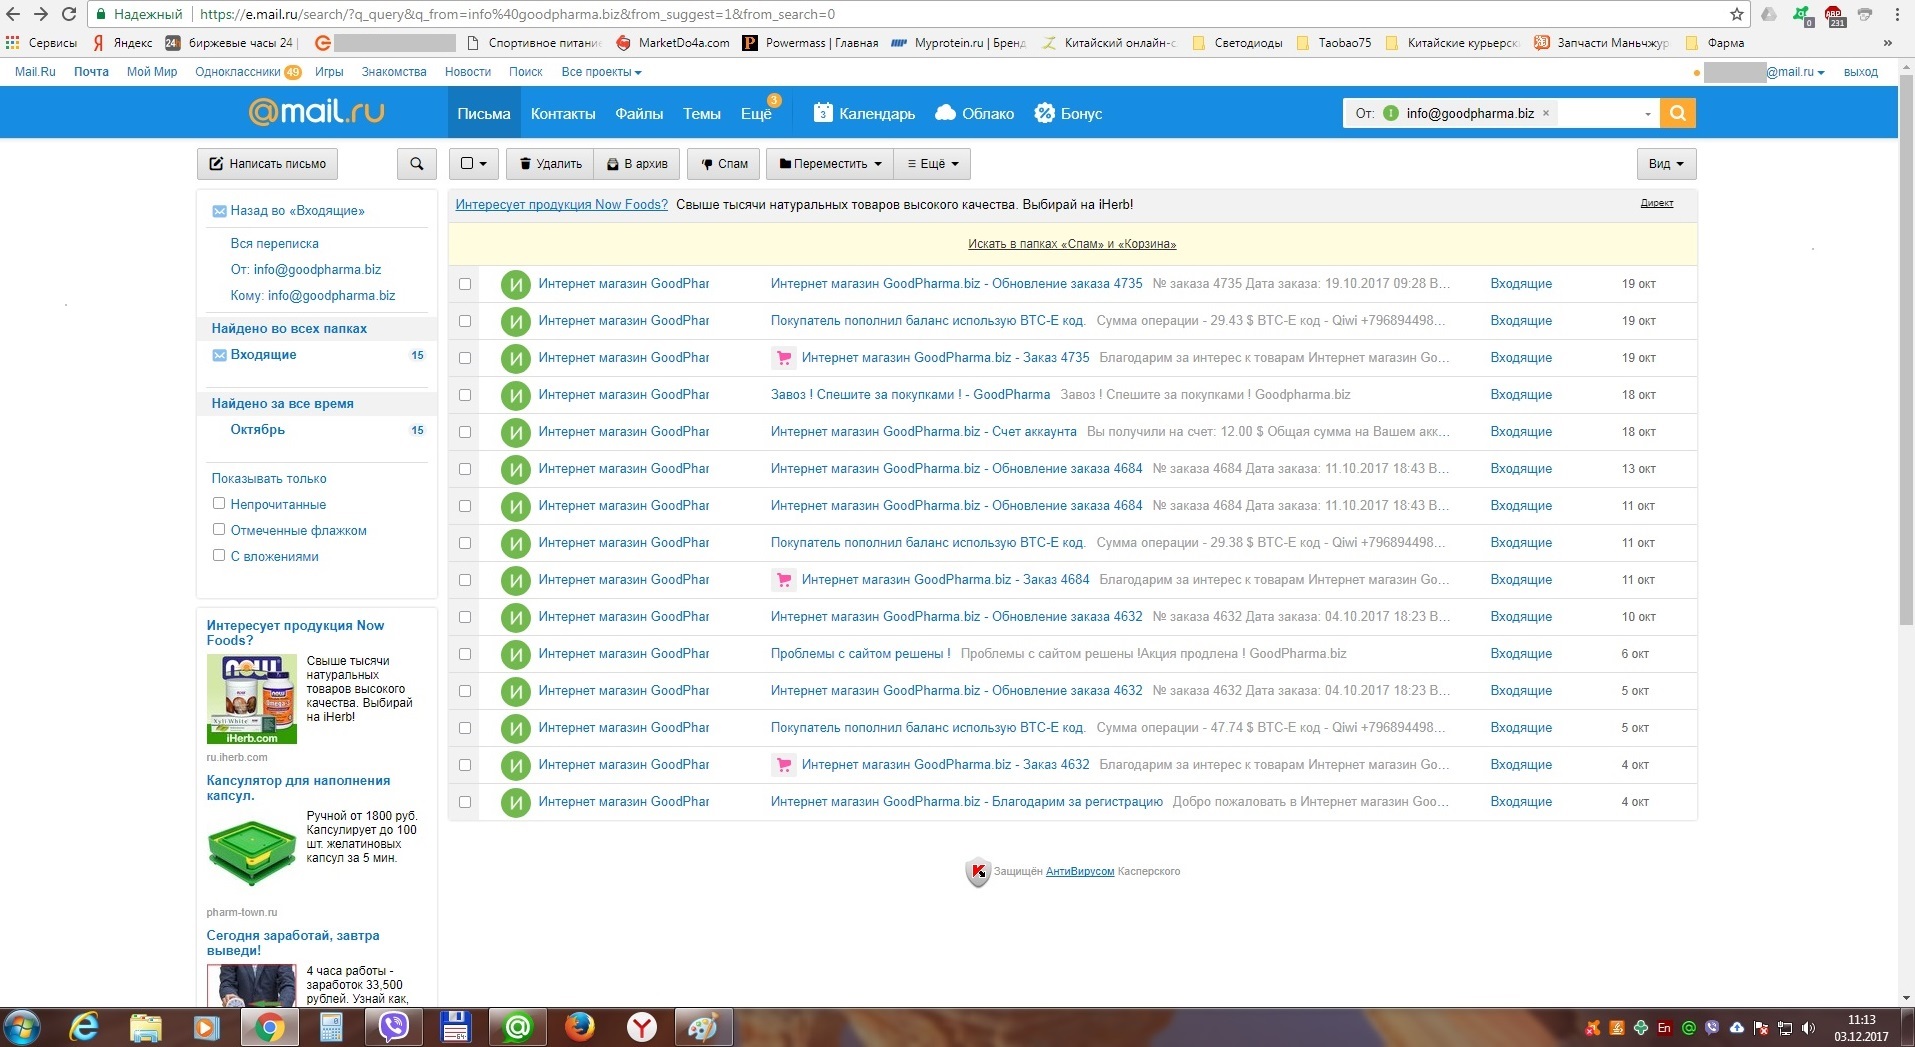Open the Calendar icon in header
Screen dimensions: 1915x1047
(x=823, y=113)
